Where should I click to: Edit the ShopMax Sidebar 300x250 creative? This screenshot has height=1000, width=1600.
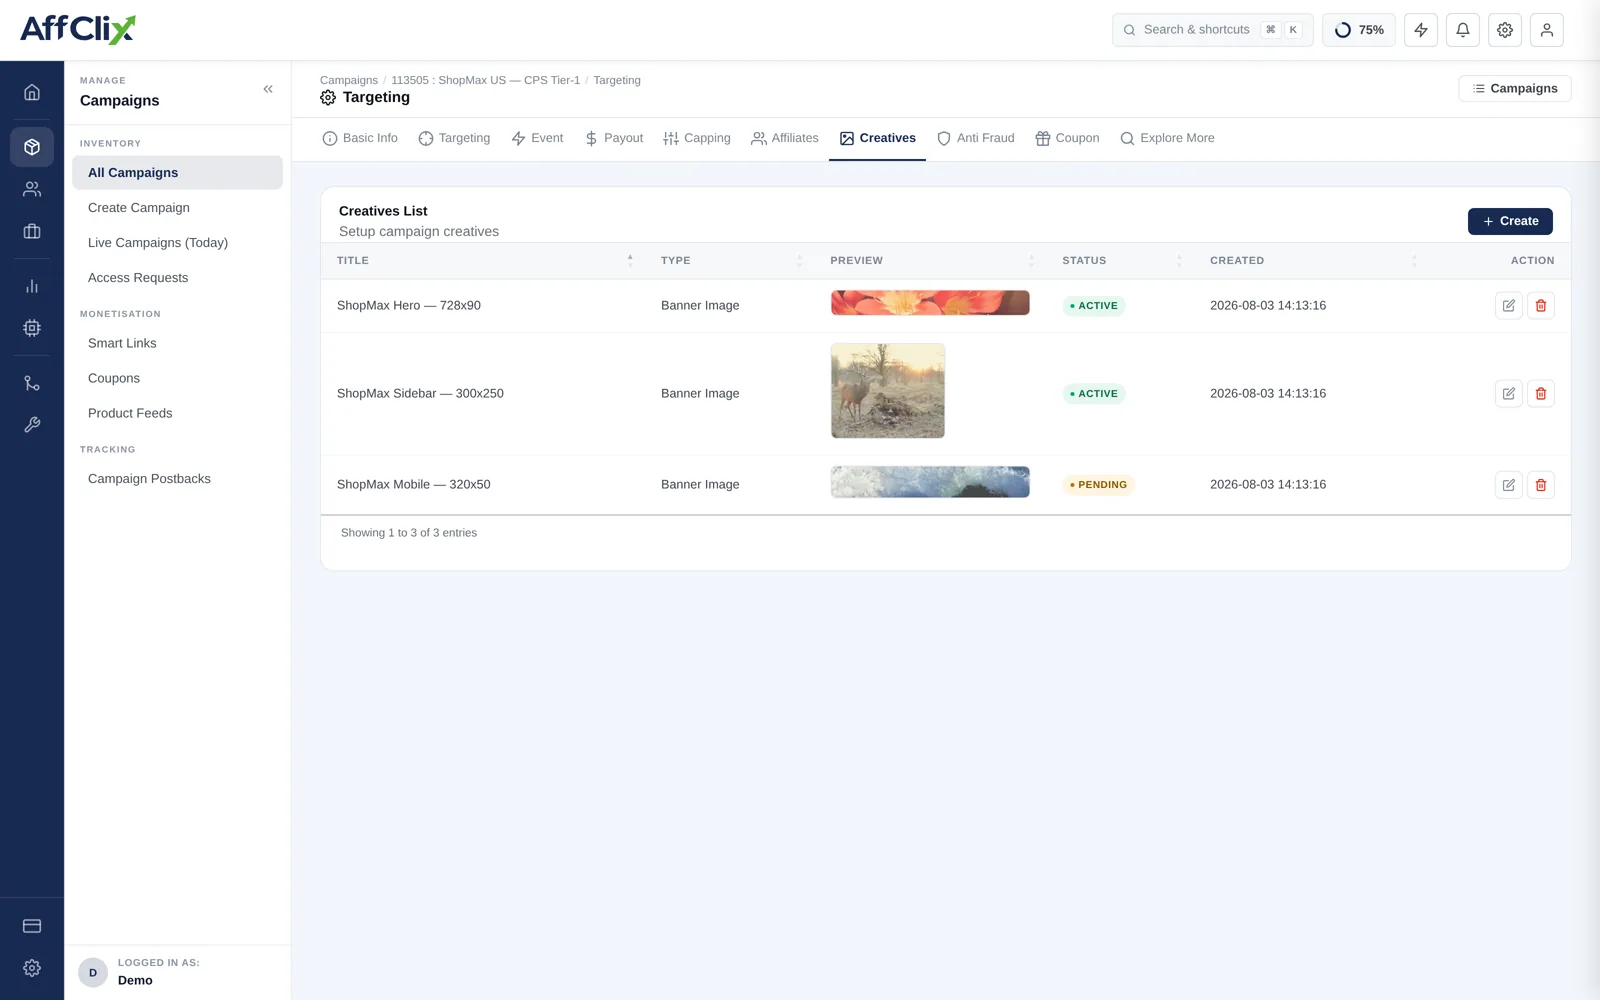(x=1509, y=394)
